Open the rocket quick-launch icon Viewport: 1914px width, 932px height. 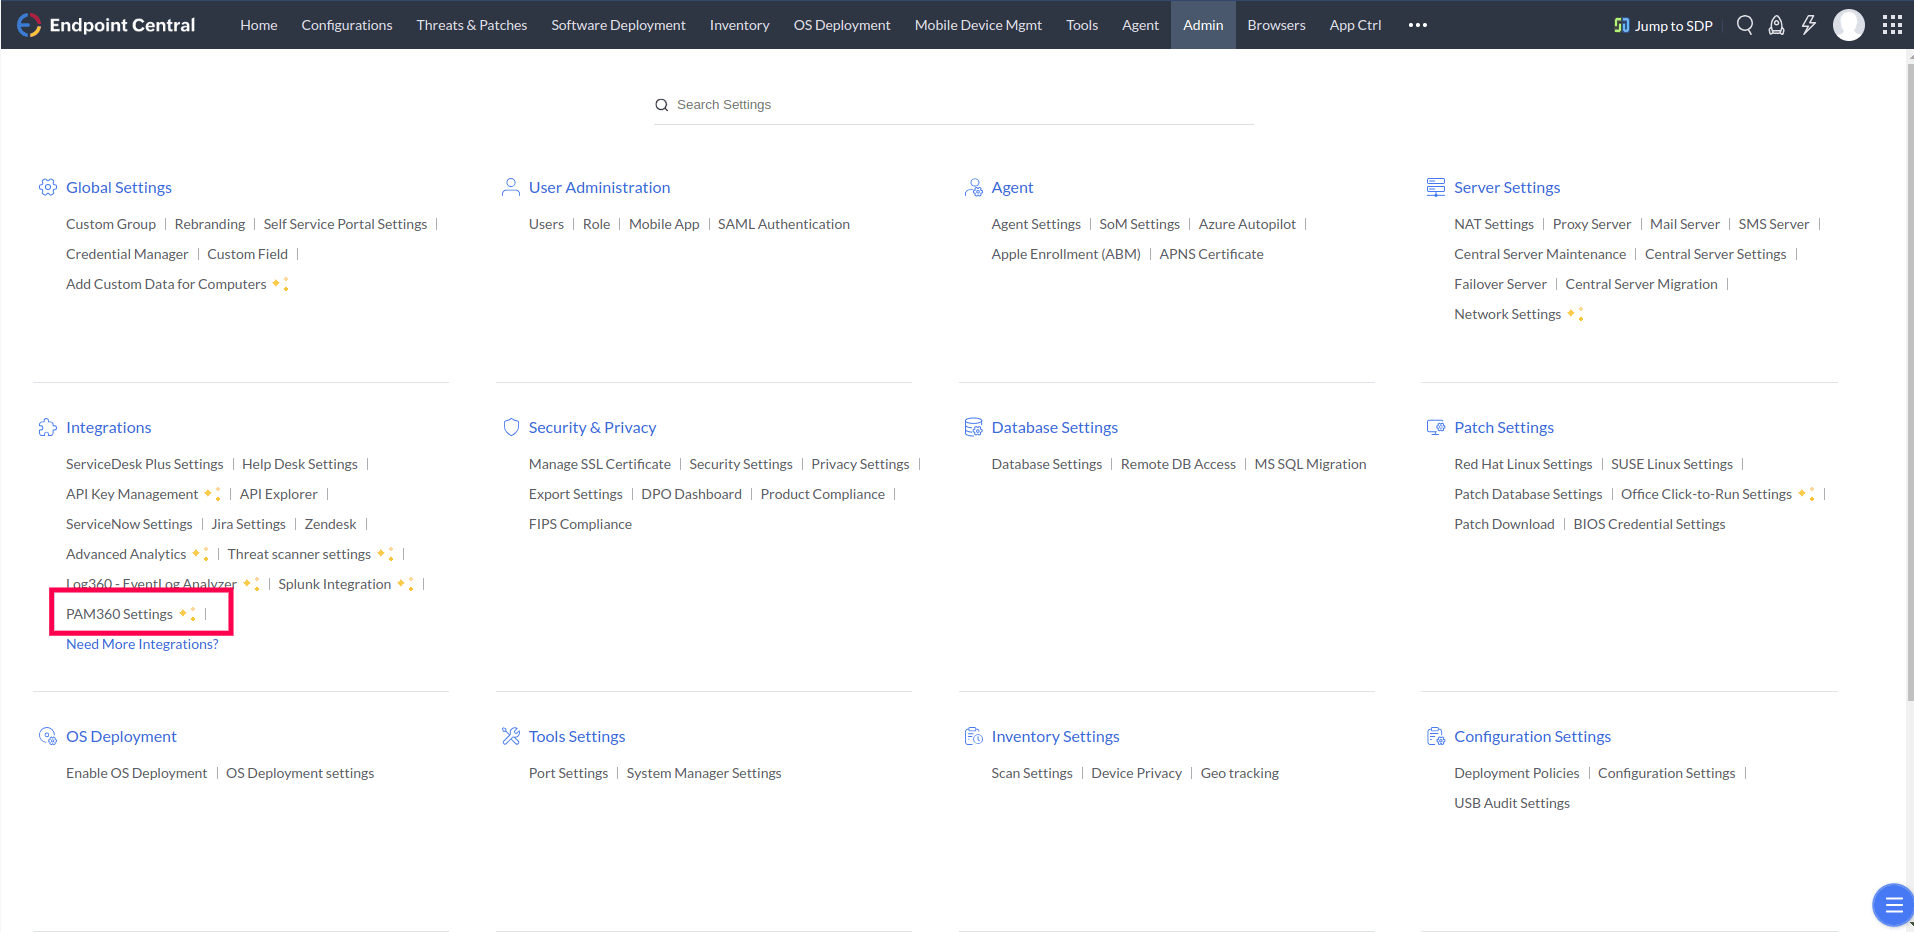coord(1776,25)
